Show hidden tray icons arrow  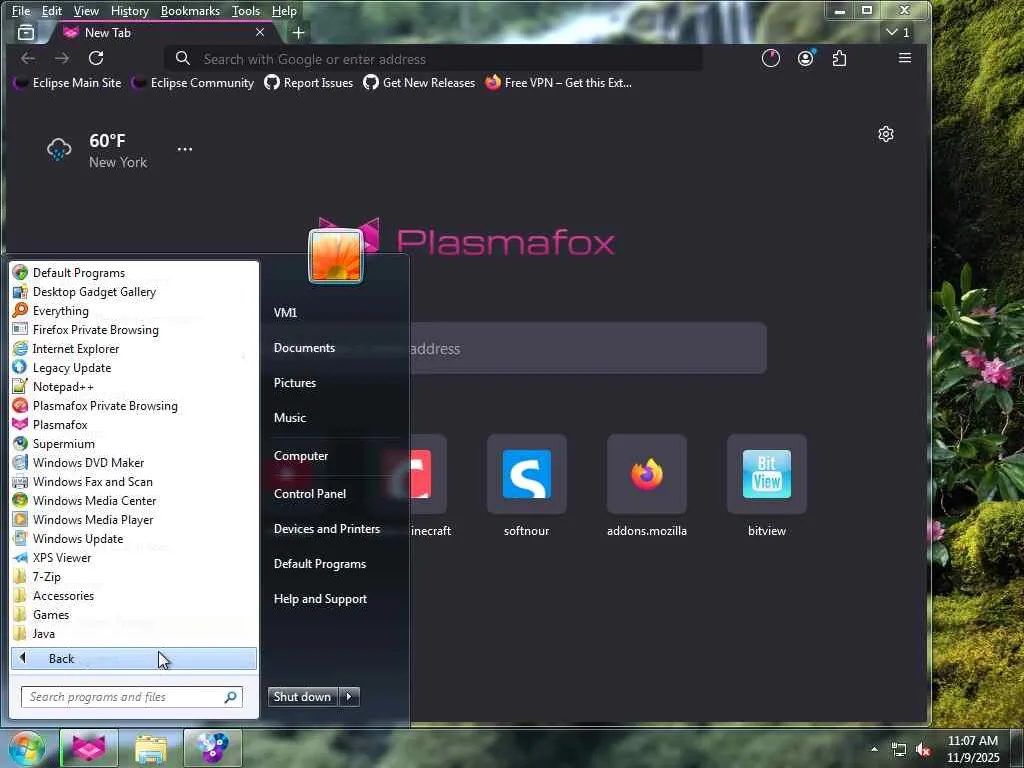tap(874, 749)
